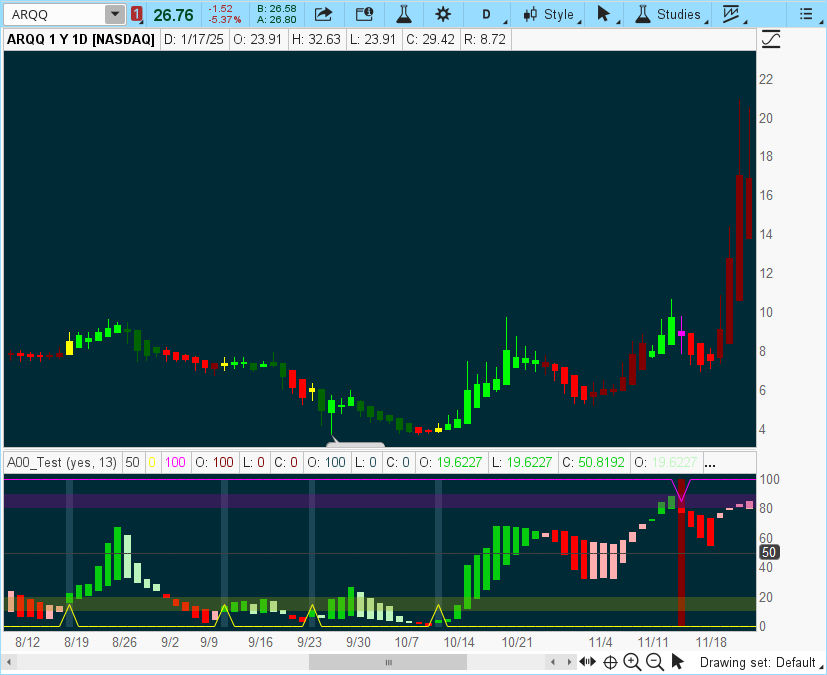Click the C: 50.8192 study value
Screen dimensions: 827x675
593,462
